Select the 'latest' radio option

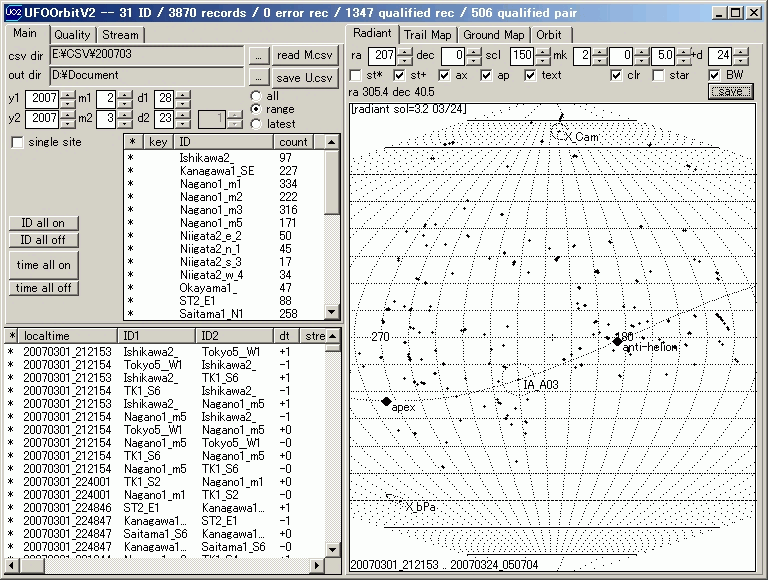pos(255,124)
